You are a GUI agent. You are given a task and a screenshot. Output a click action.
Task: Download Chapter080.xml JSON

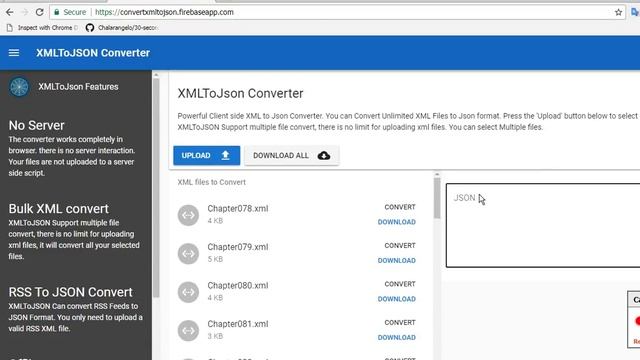point(396,299)
